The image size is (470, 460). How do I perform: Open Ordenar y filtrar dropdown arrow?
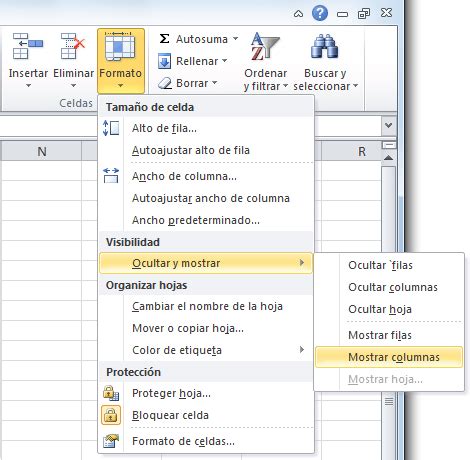pos(285,86)
